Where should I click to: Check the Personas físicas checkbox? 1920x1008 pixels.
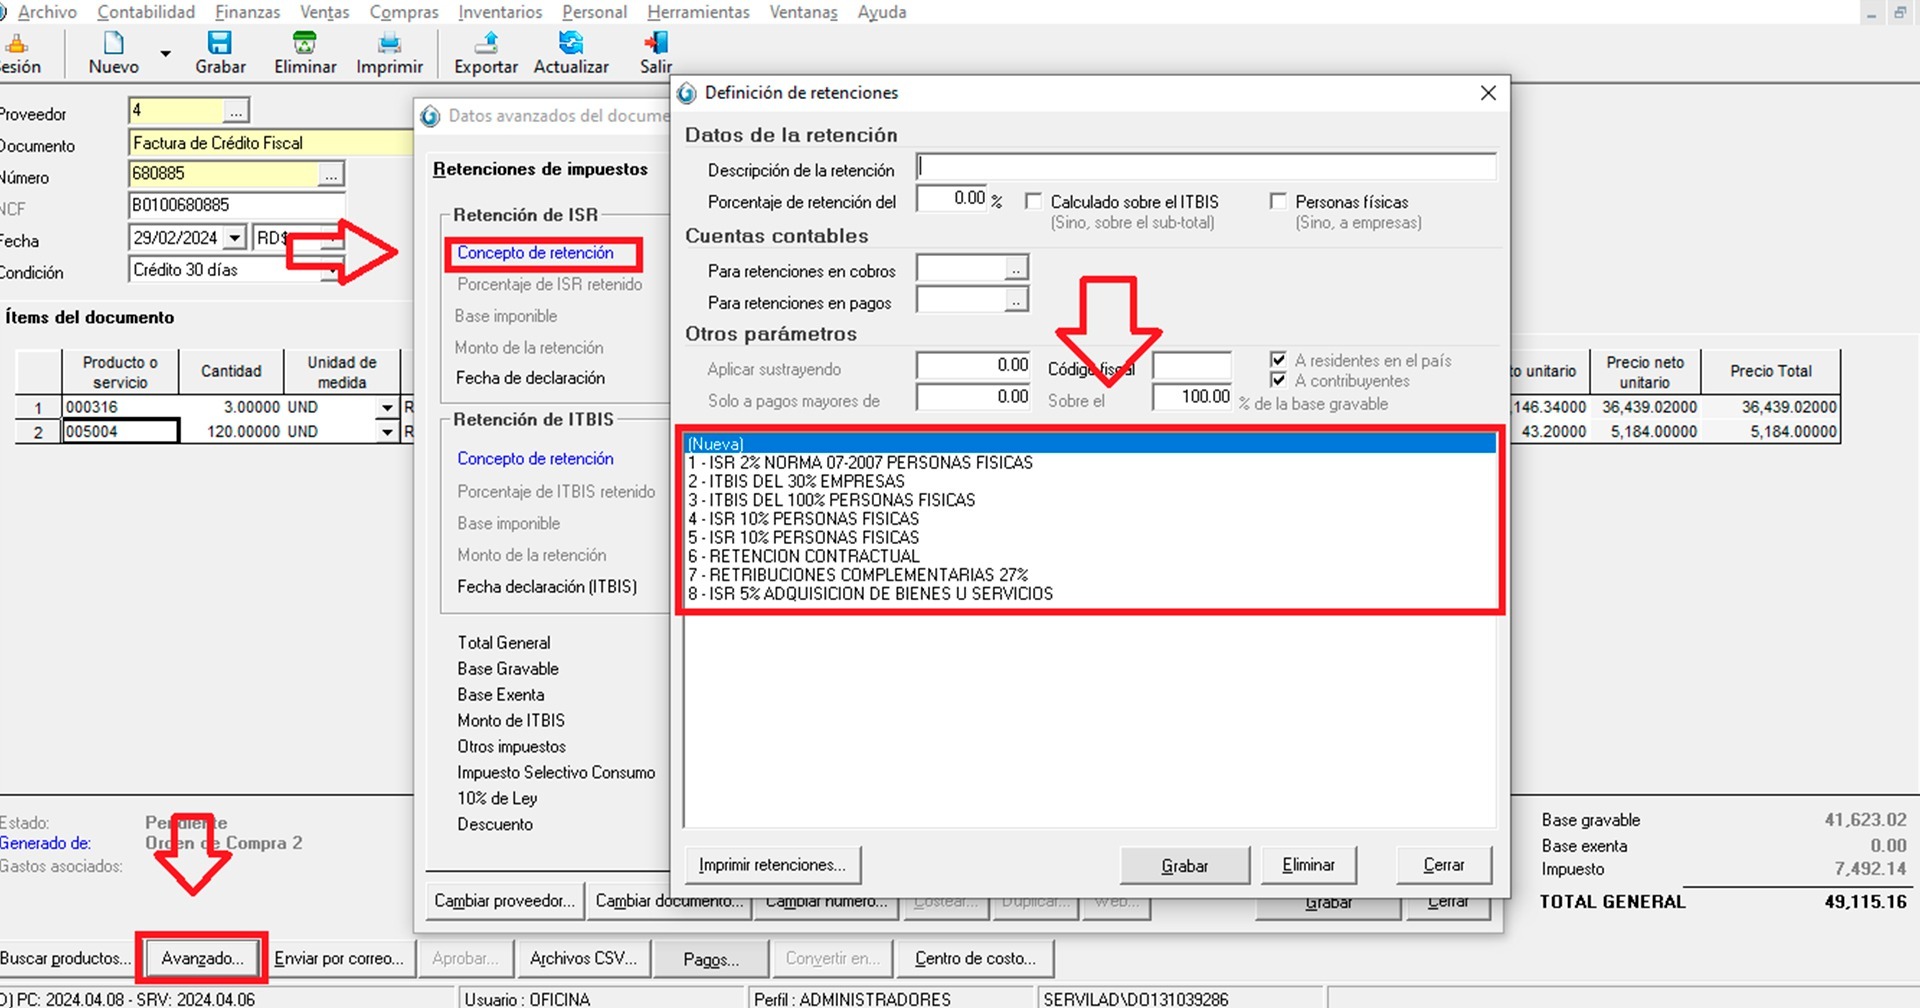(1278, 202)
